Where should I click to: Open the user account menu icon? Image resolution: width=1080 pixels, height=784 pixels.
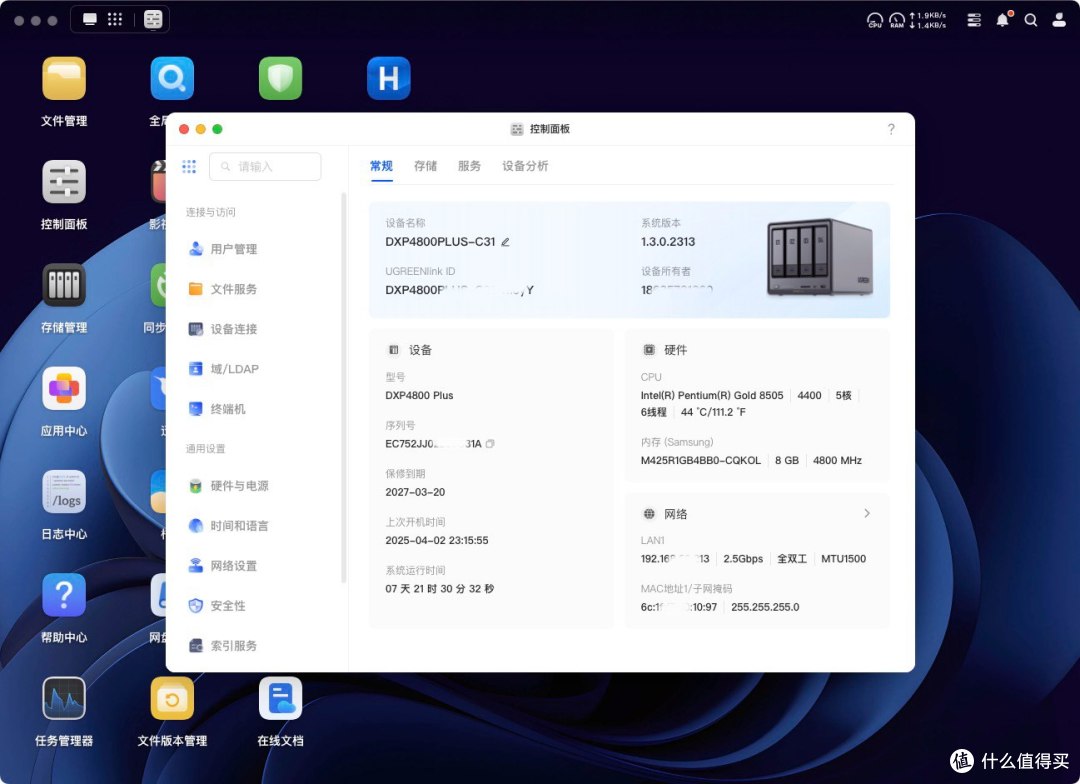pyautogui.click(x=1059, y=20)
